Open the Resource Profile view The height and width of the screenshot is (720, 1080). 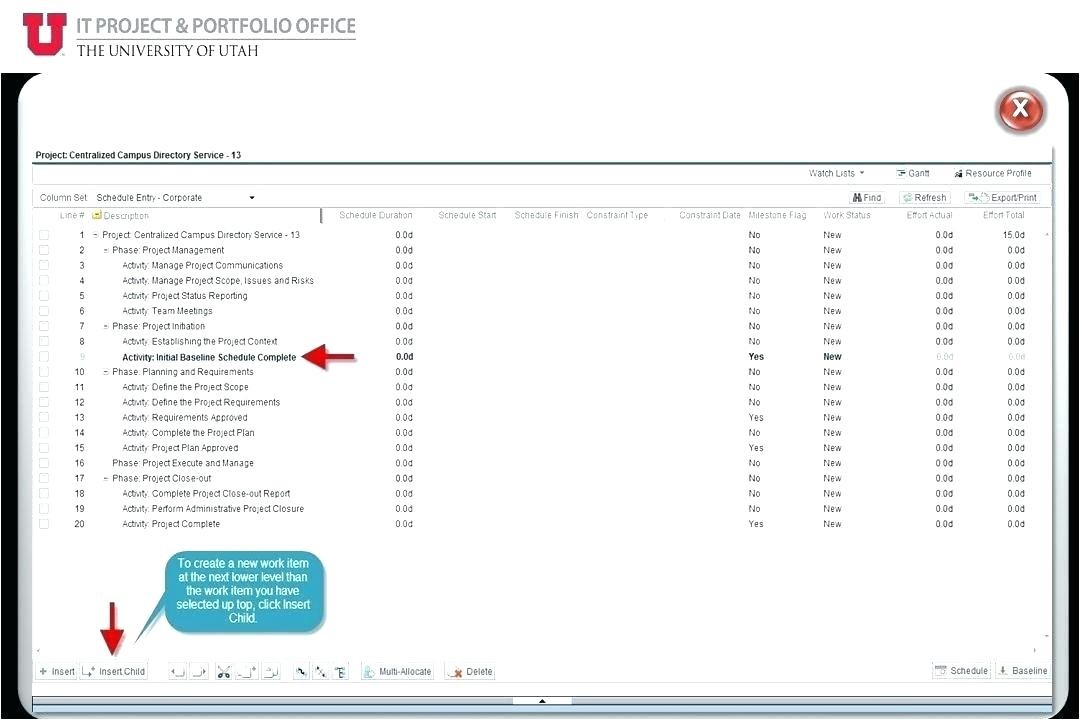point(992,174)
